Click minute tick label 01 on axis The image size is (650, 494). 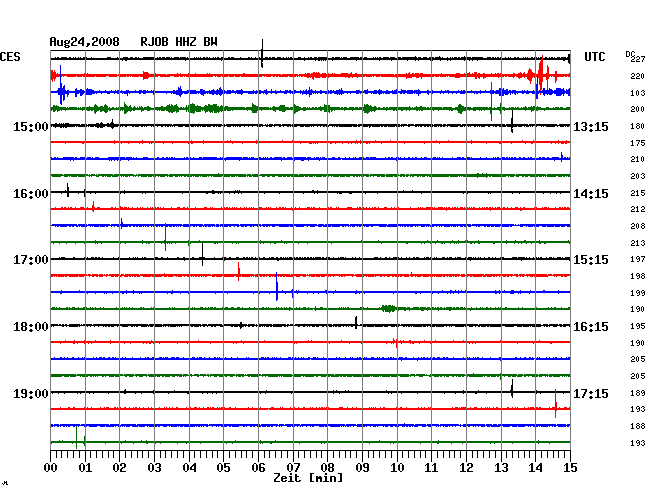click(x=85, y=467)
